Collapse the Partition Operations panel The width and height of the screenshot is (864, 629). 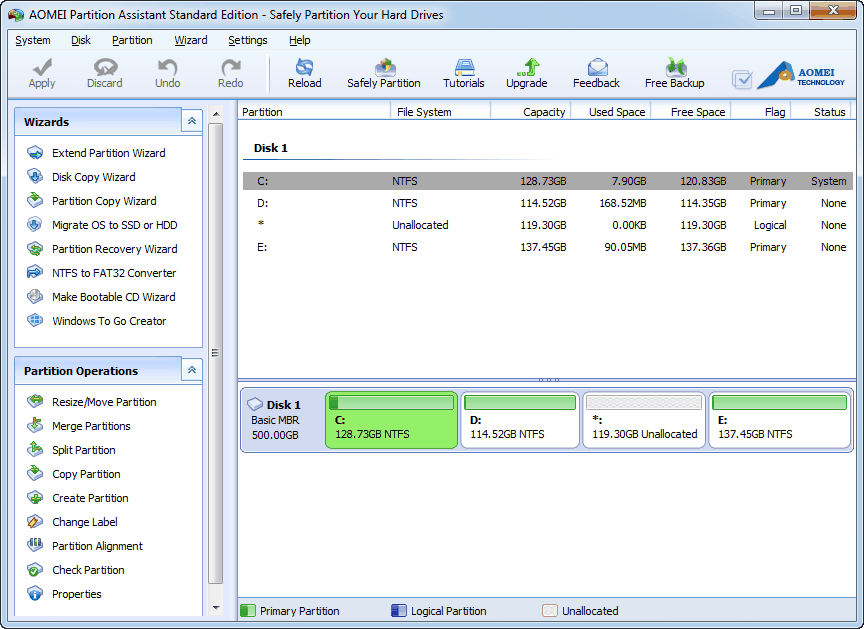192,370
